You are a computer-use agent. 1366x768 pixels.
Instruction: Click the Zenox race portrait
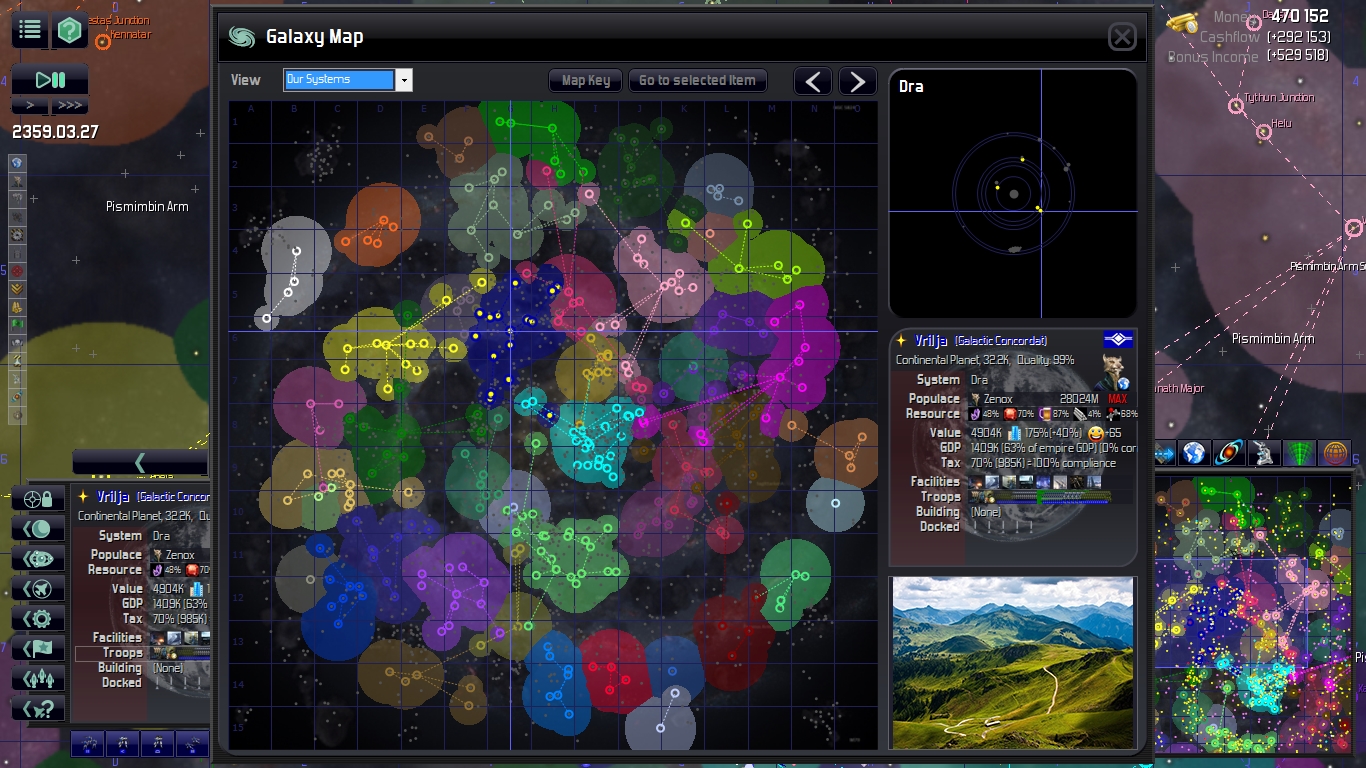pyautogui.click(x=1111, y=372)
